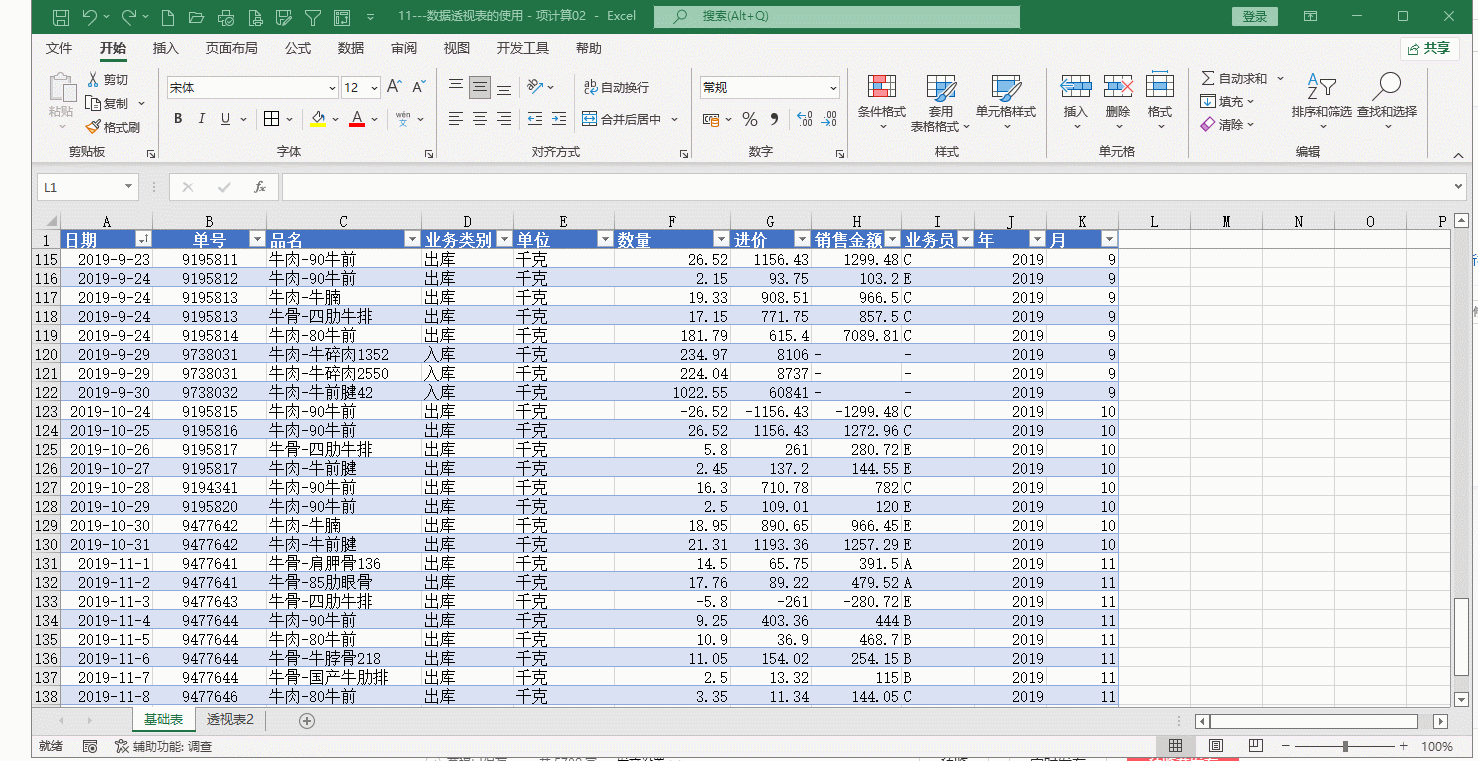The width and height of the screenshot is (1478, 761).
Task: Apply comma style number format
Action: pyautogui.click(x=774, y=119)
